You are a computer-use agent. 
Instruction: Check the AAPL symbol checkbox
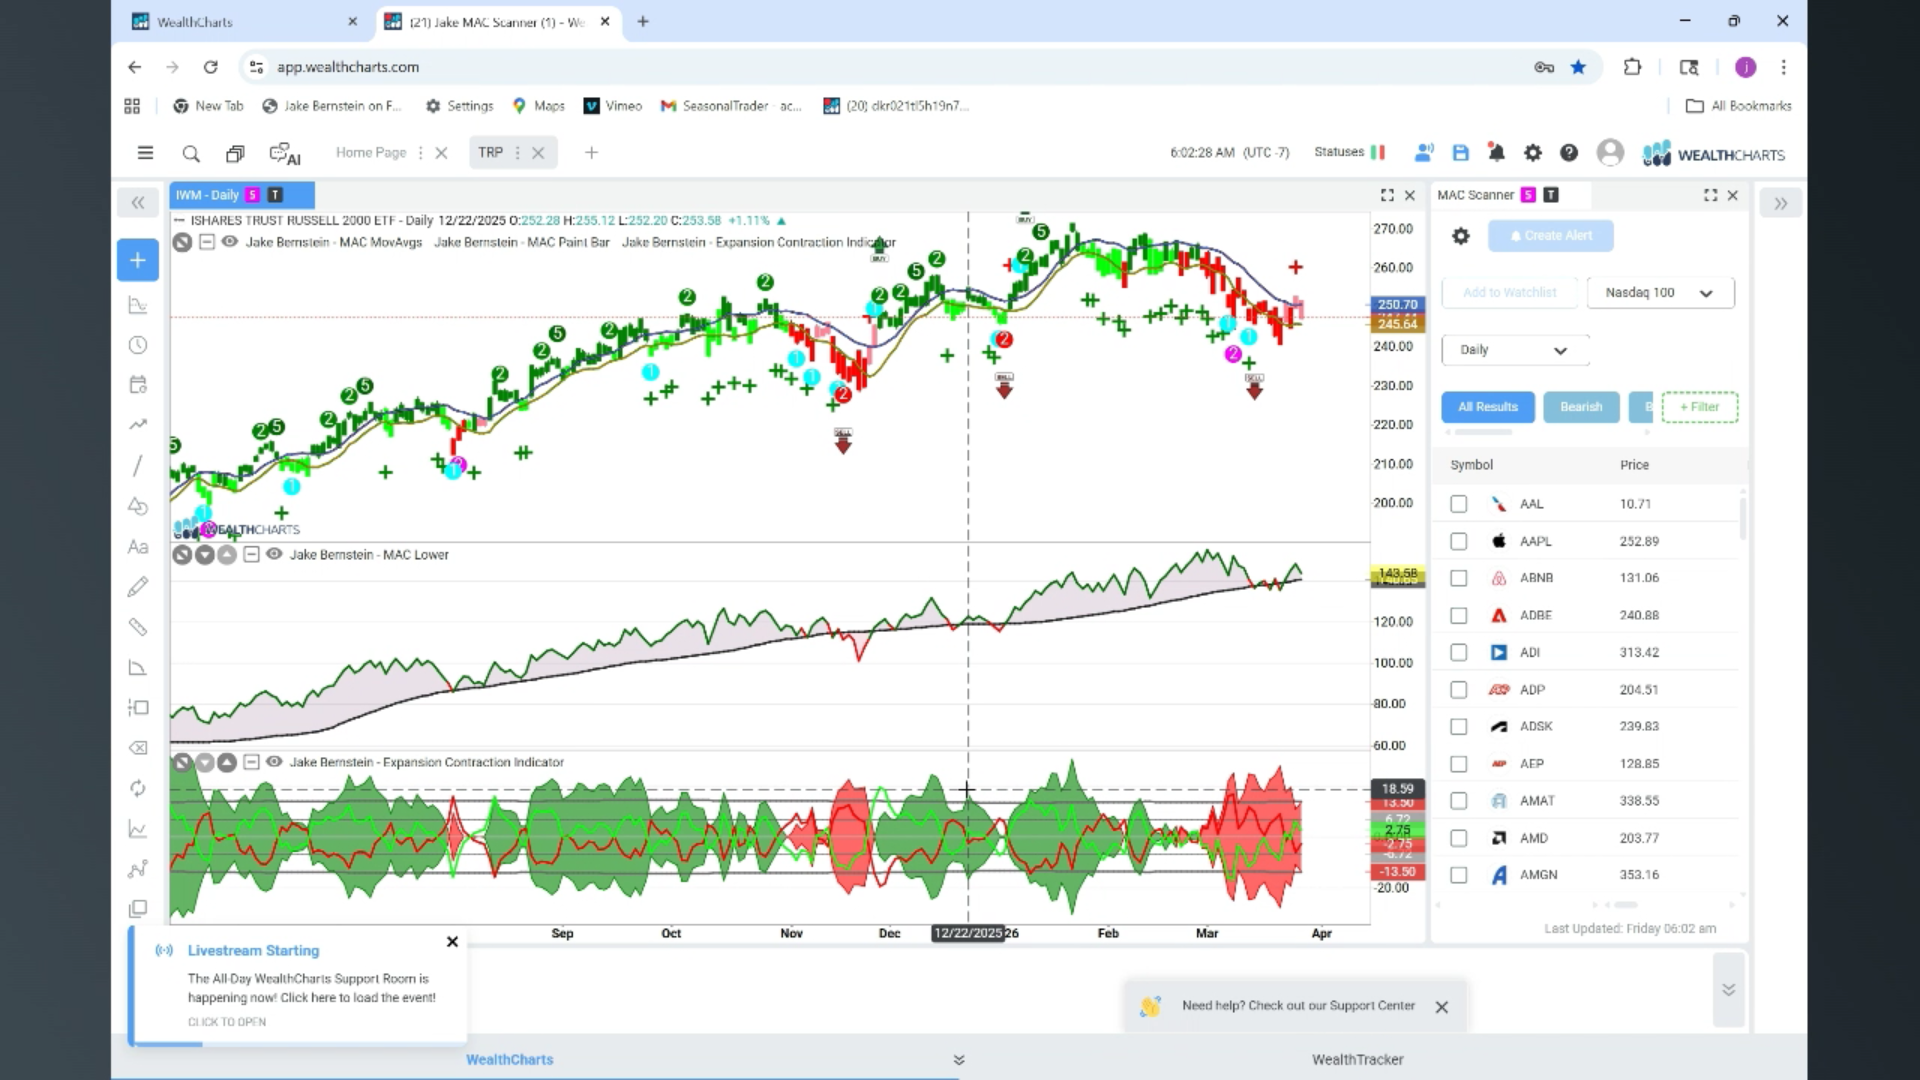[1459, 541]
